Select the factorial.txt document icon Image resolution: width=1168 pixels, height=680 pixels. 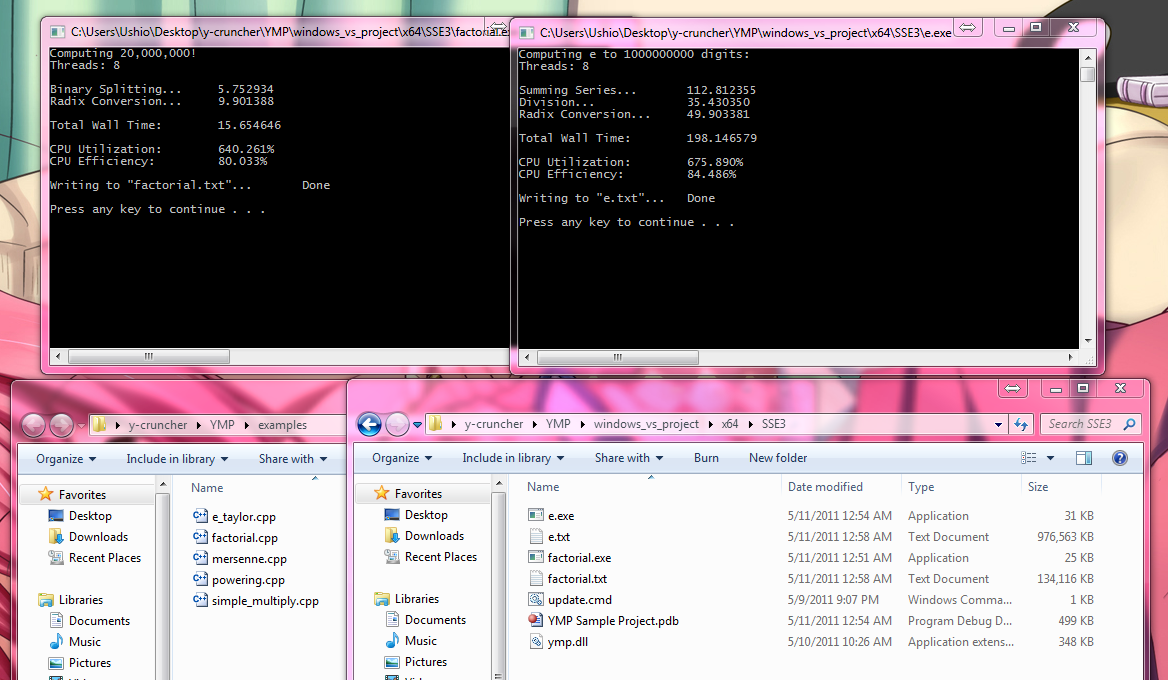pos(536,579)
